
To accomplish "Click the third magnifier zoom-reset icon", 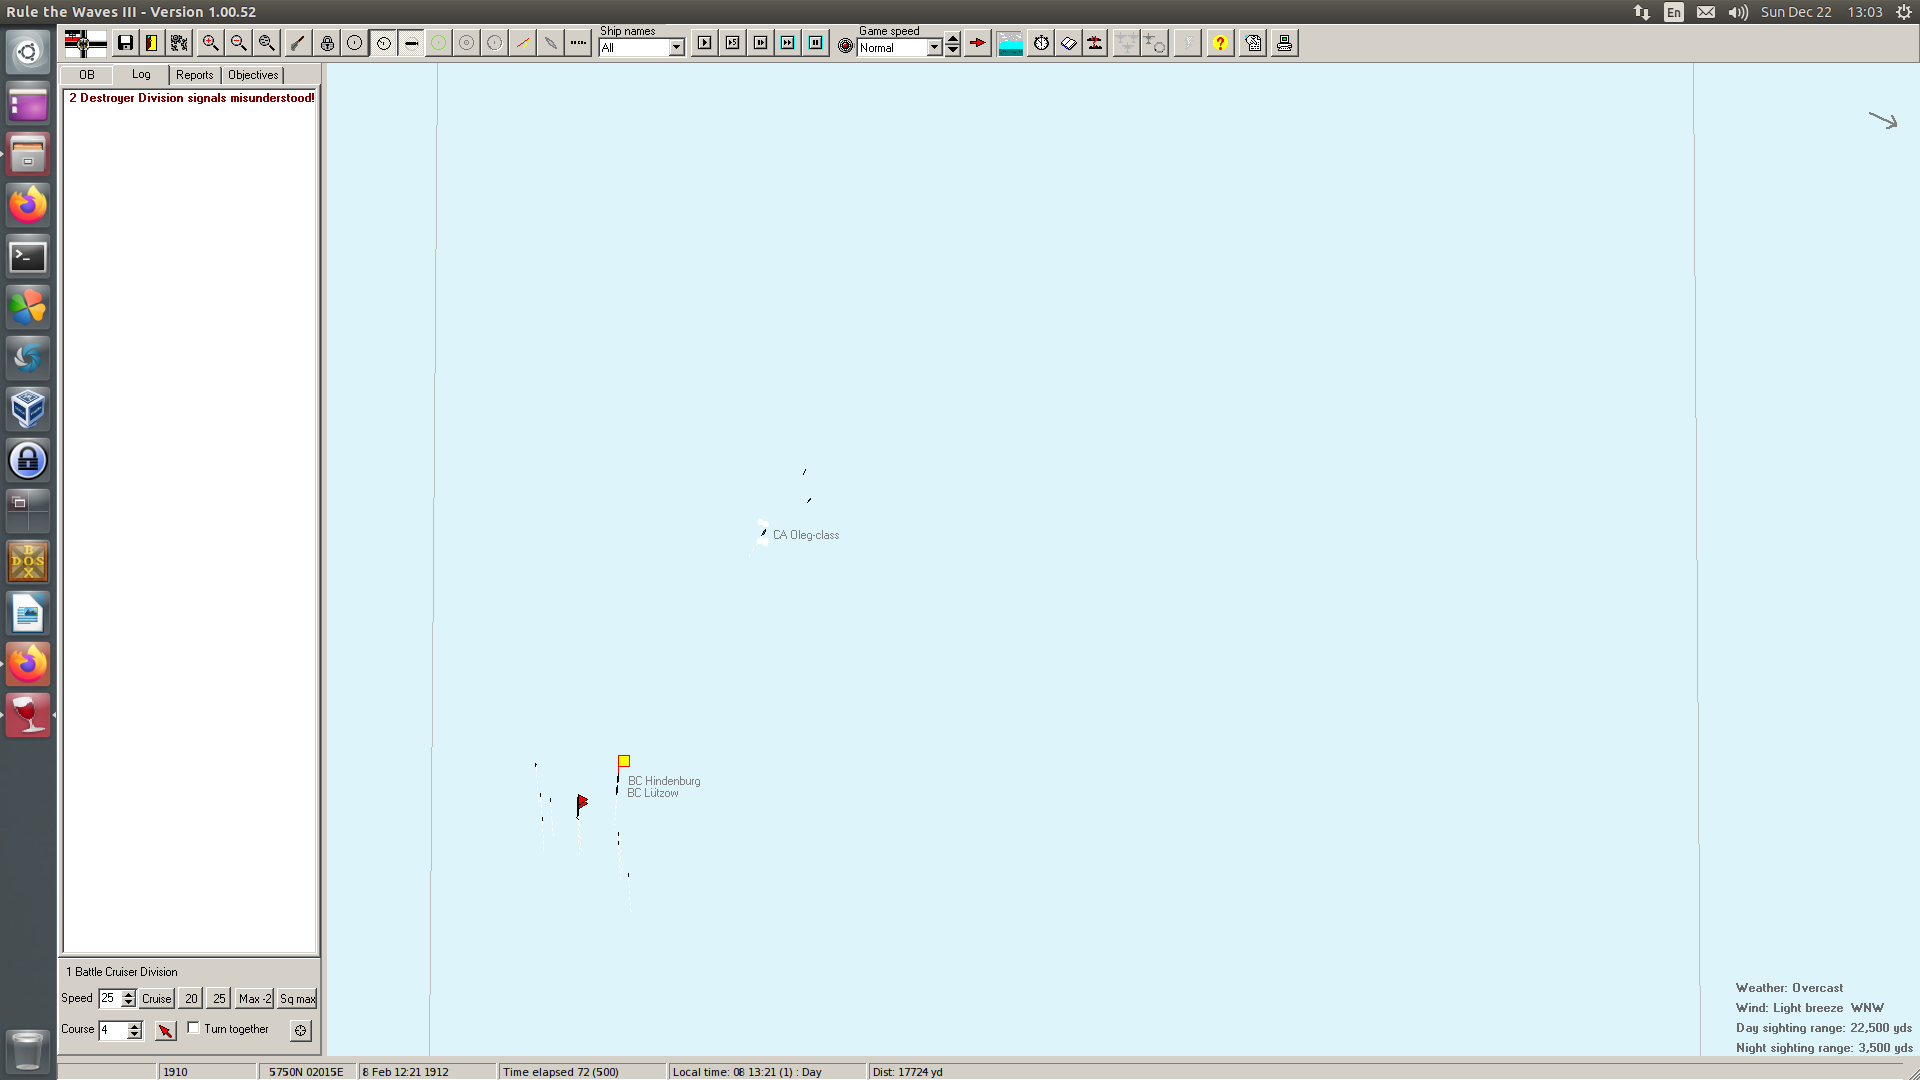I will click(x=266, y=43).
